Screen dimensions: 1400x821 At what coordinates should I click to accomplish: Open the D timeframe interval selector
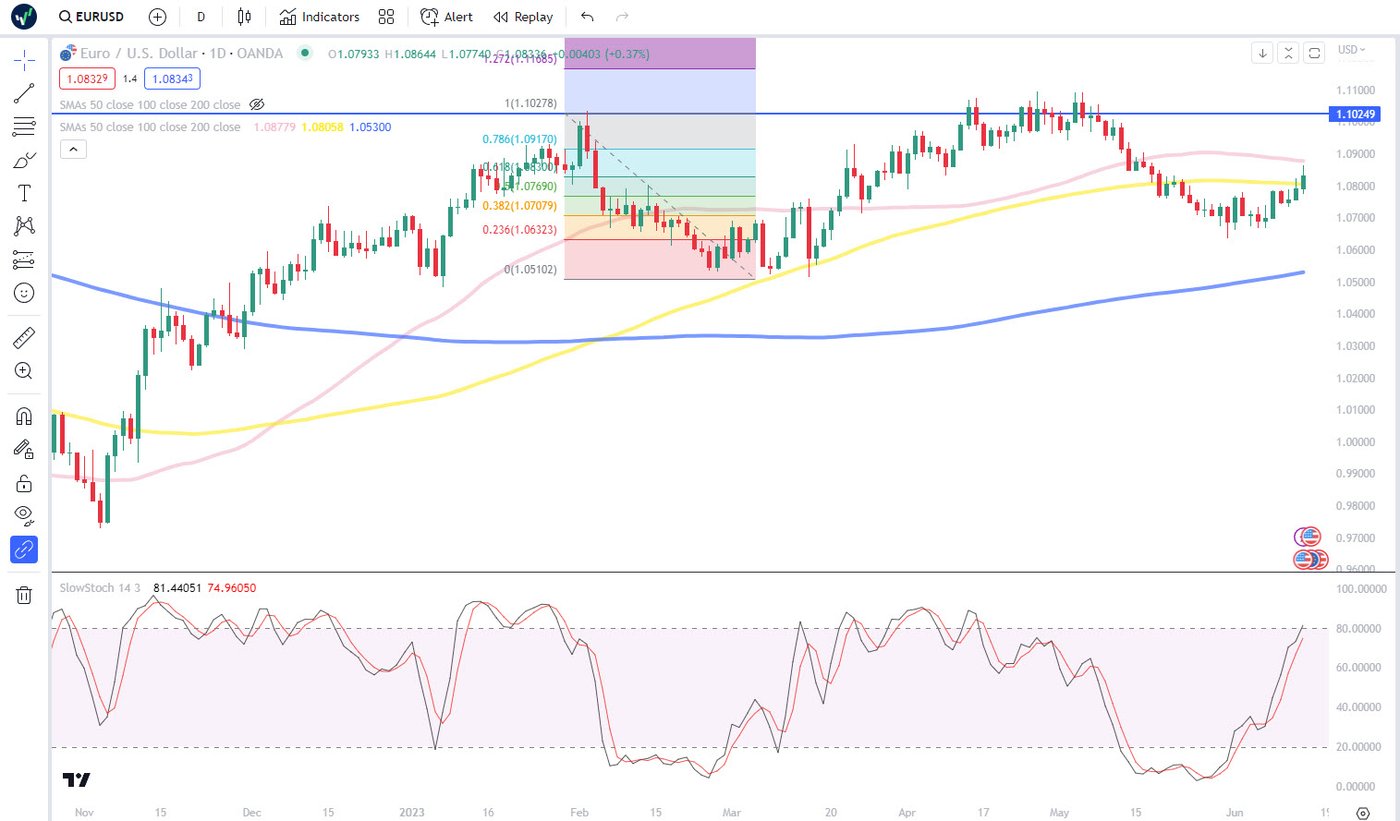(x=201, y=17)
